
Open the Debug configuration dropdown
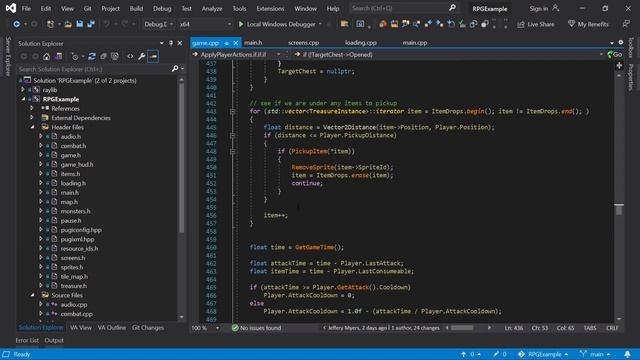pyautogui.click(x=158, y=24)
